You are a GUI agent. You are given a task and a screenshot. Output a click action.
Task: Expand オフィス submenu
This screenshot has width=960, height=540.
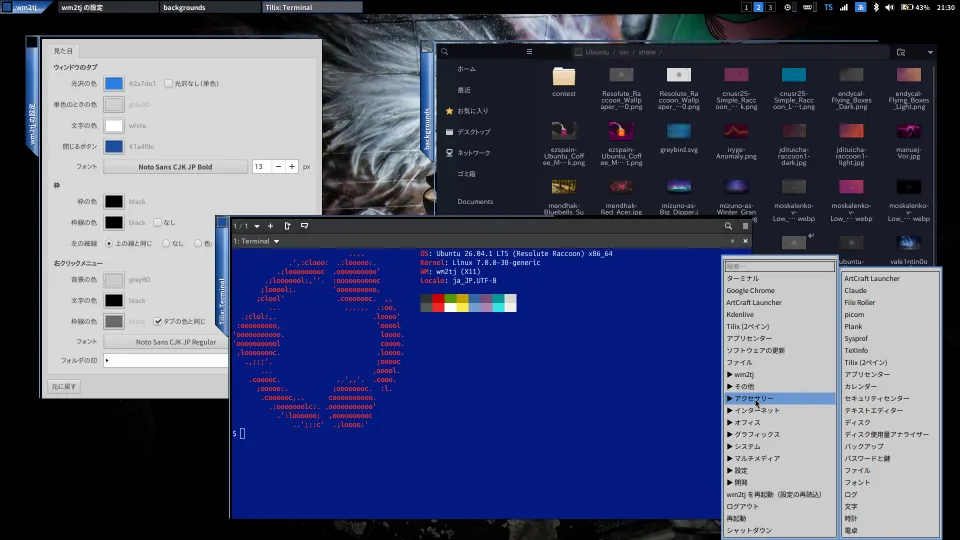[779, 422]
